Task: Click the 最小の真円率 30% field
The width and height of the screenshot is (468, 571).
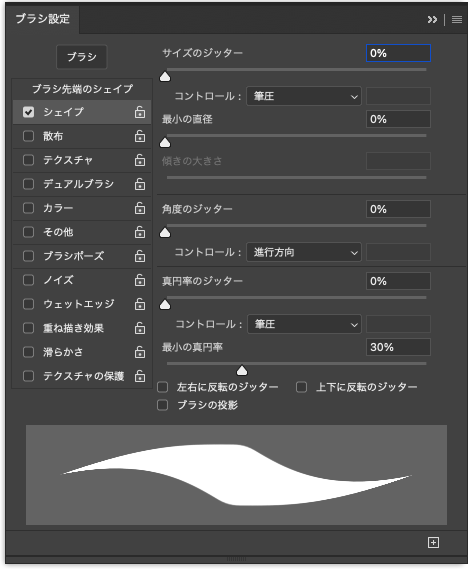Action: 398,347
